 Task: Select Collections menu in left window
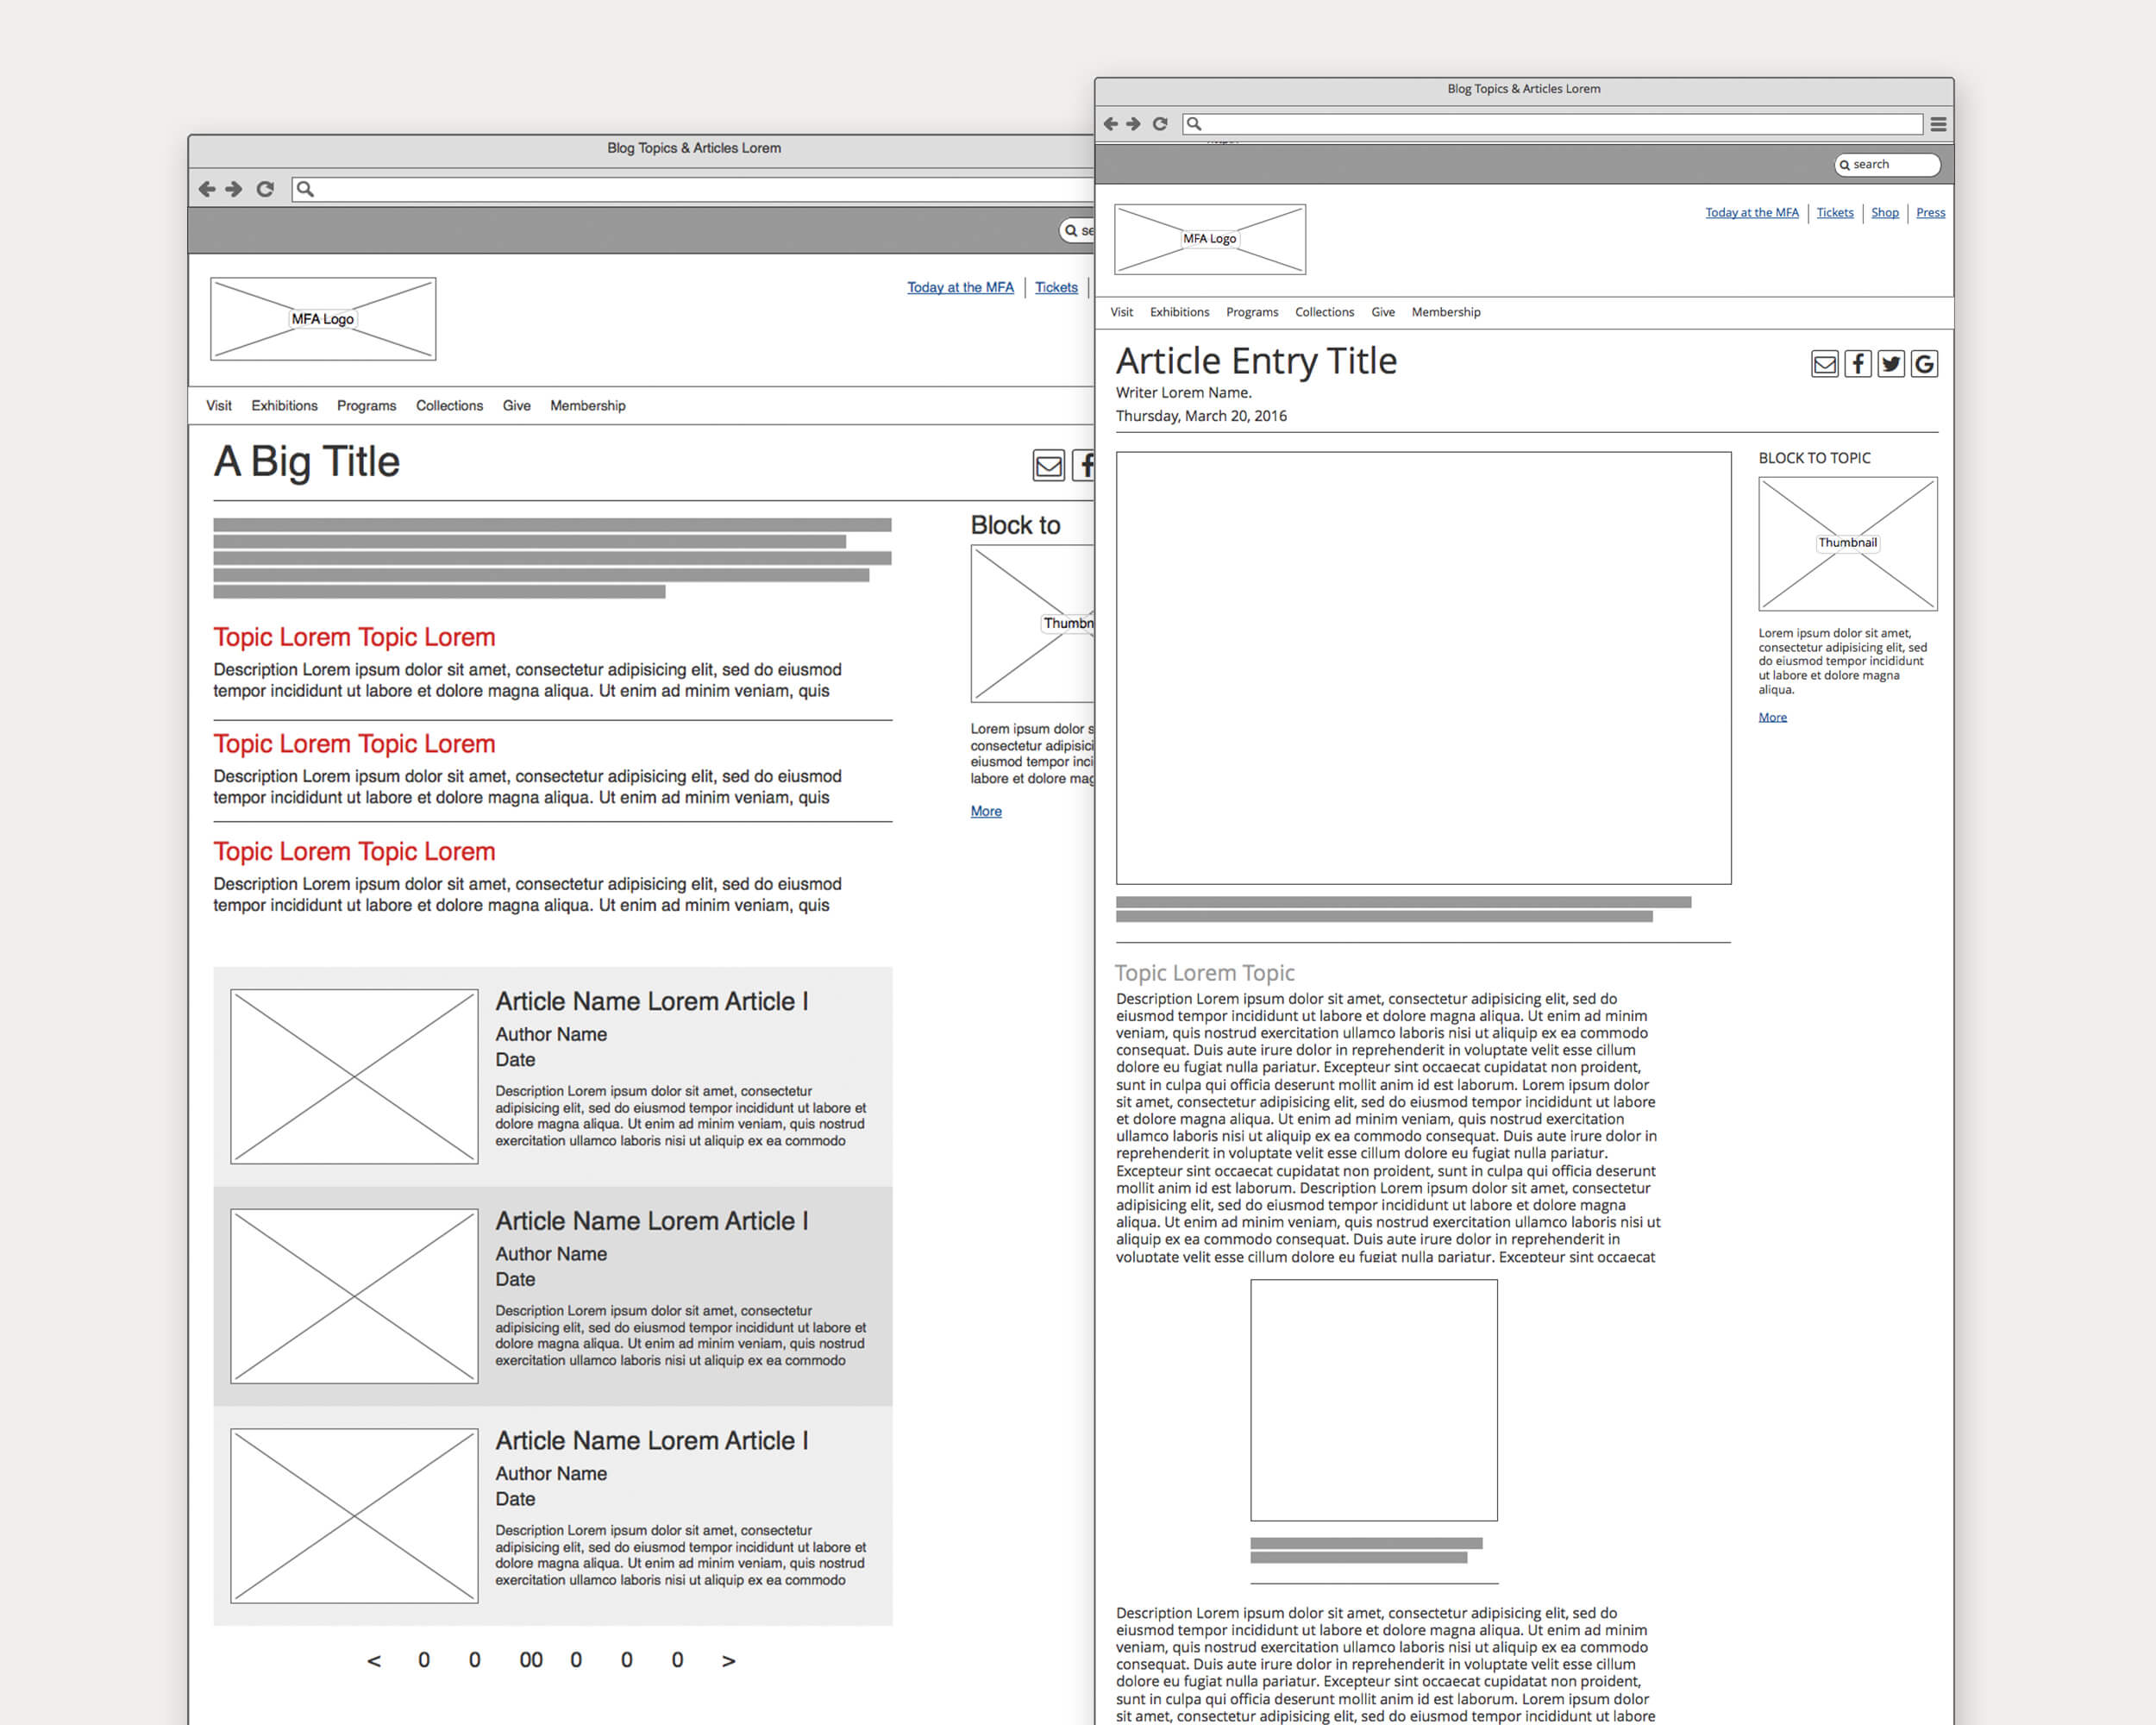coord(449,405)
